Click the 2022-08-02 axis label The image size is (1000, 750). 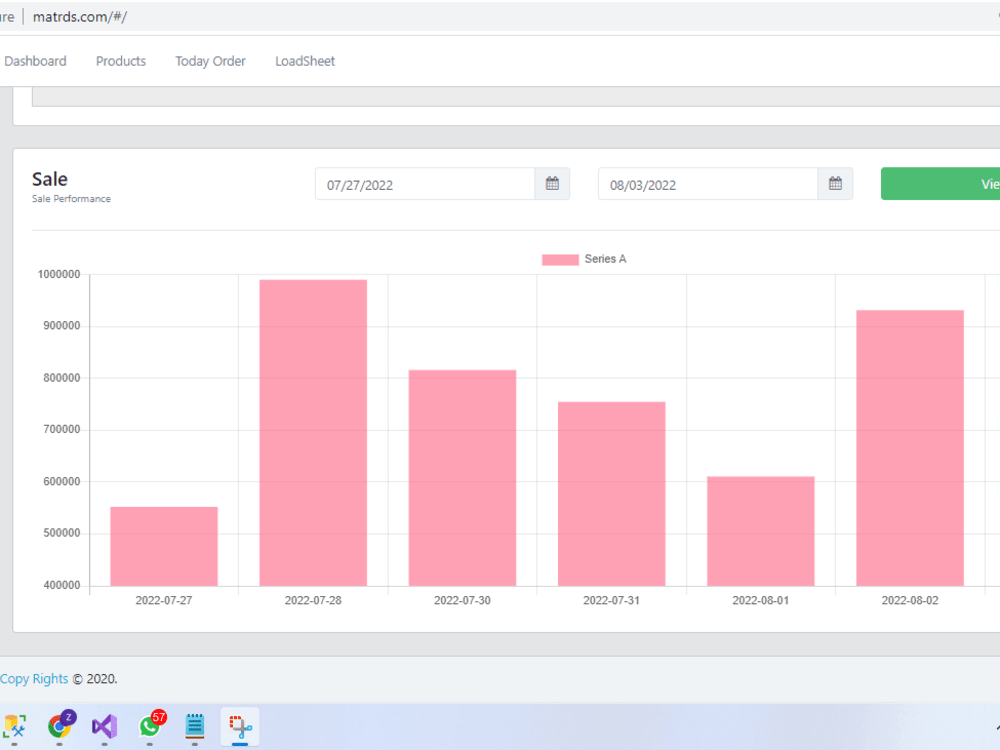click(910, 600)
